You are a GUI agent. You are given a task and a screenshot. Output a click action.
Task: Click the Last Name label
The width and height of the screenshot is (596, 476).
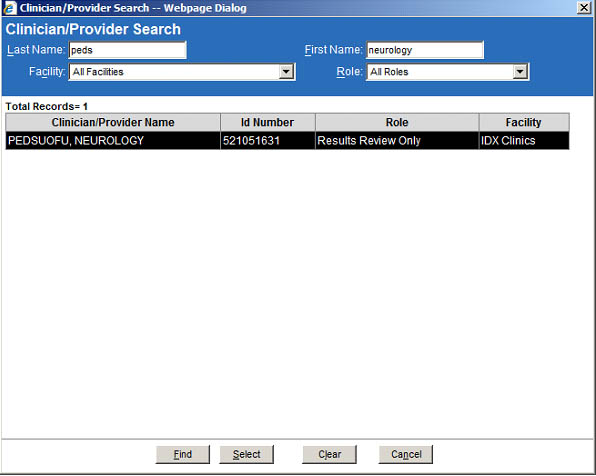pyautogui.click(x=36, y=50)
